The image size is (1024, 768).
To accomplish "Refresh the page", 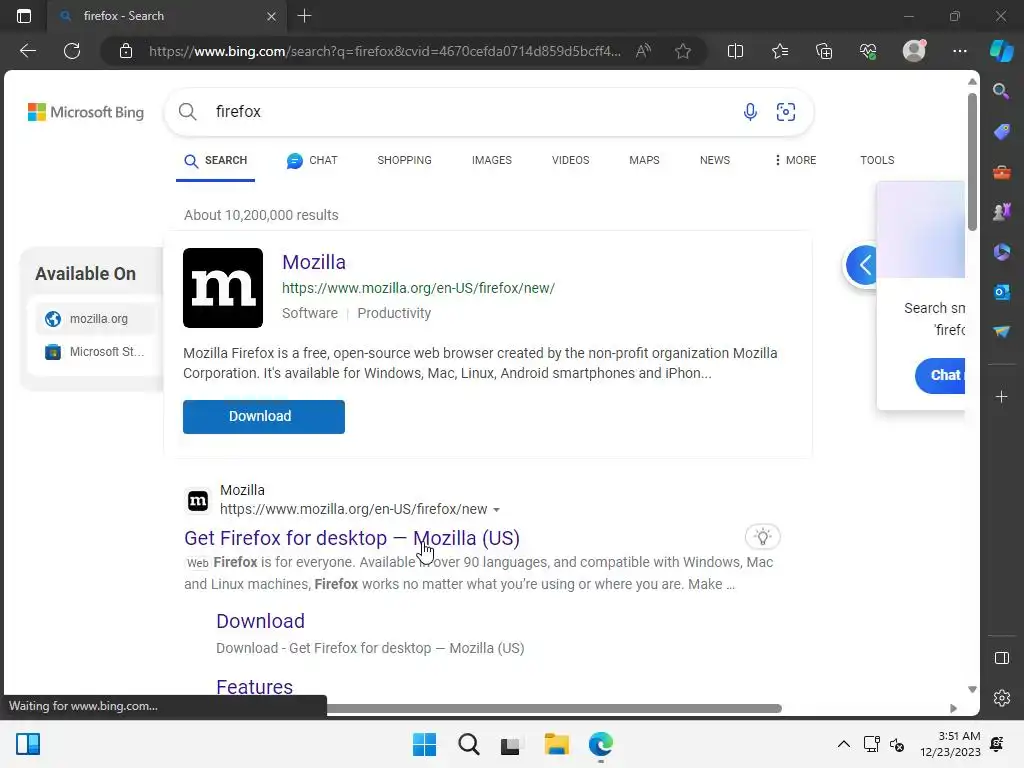I will click(72, 51).
